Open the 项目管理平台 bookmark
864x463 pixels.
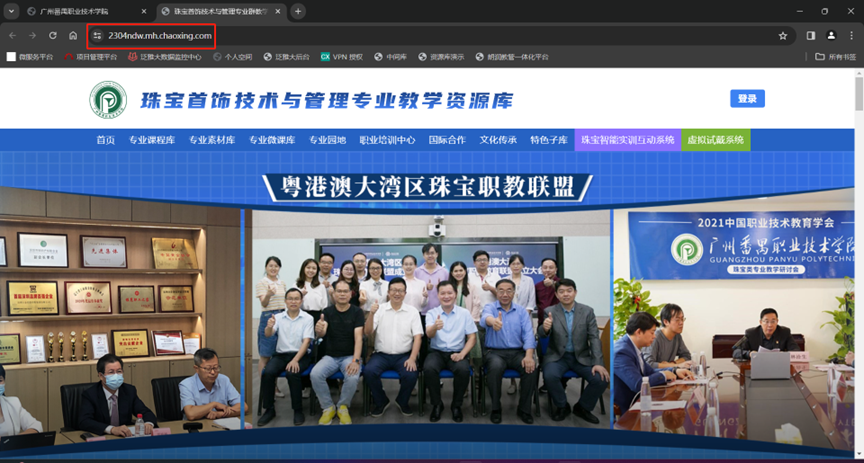click(x=90, y=57)
